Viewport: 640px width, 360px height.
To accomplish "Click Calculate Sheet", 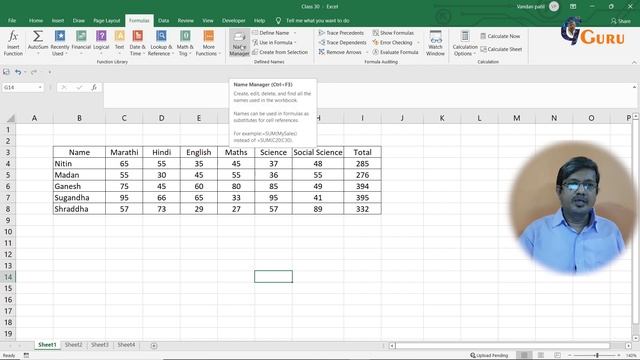I will pyautogui.click(x=501, y=49).
